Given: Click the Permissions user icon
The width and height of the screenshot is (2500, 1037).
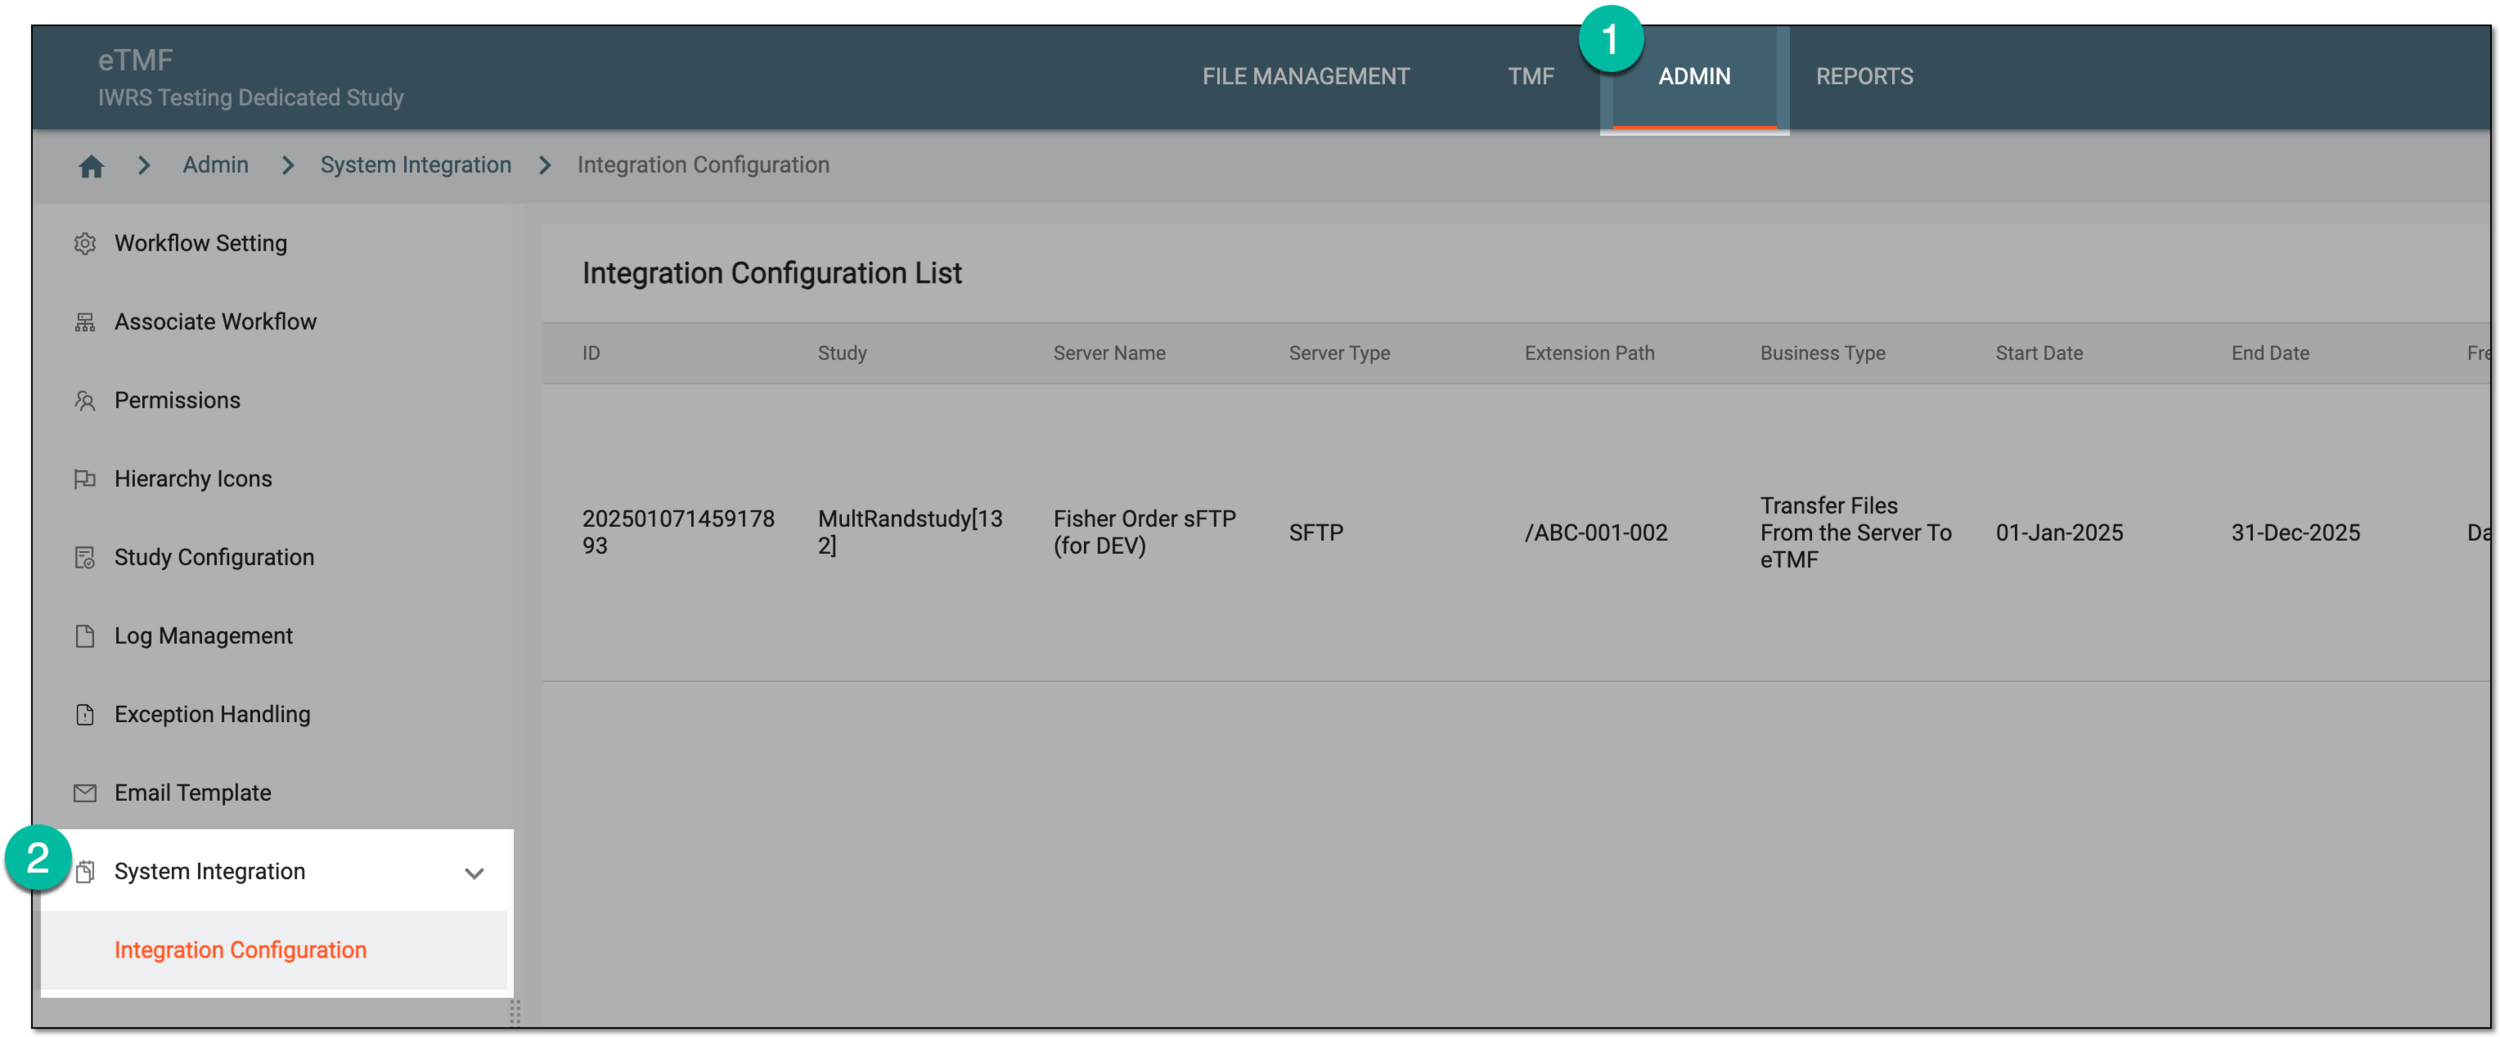Looking at the screenshot, I should tap(85, 400).
